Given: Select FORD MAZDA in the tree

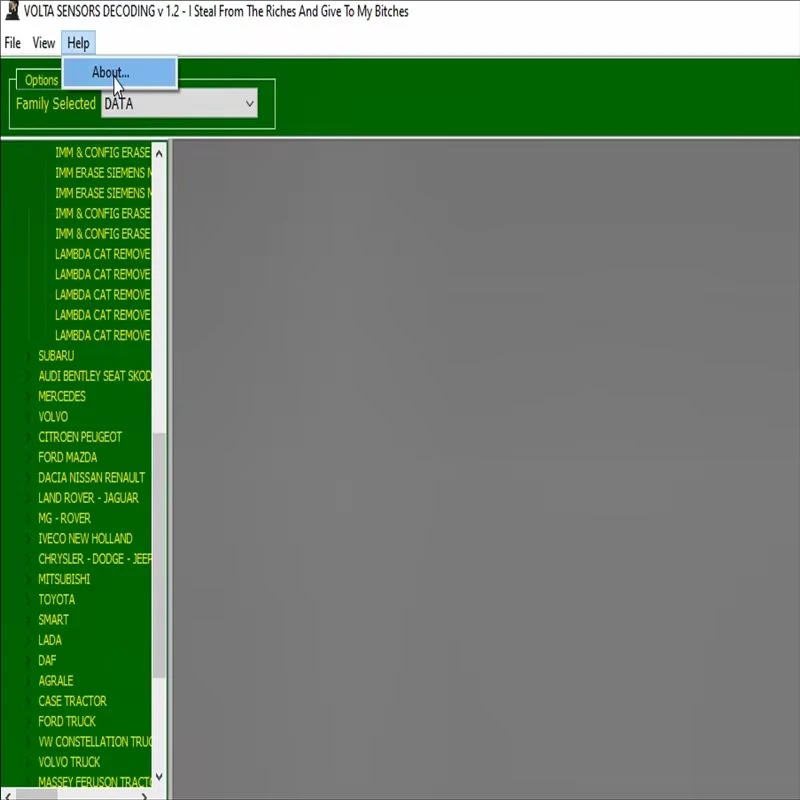Looking at the screenshot, I should (67, 458).
